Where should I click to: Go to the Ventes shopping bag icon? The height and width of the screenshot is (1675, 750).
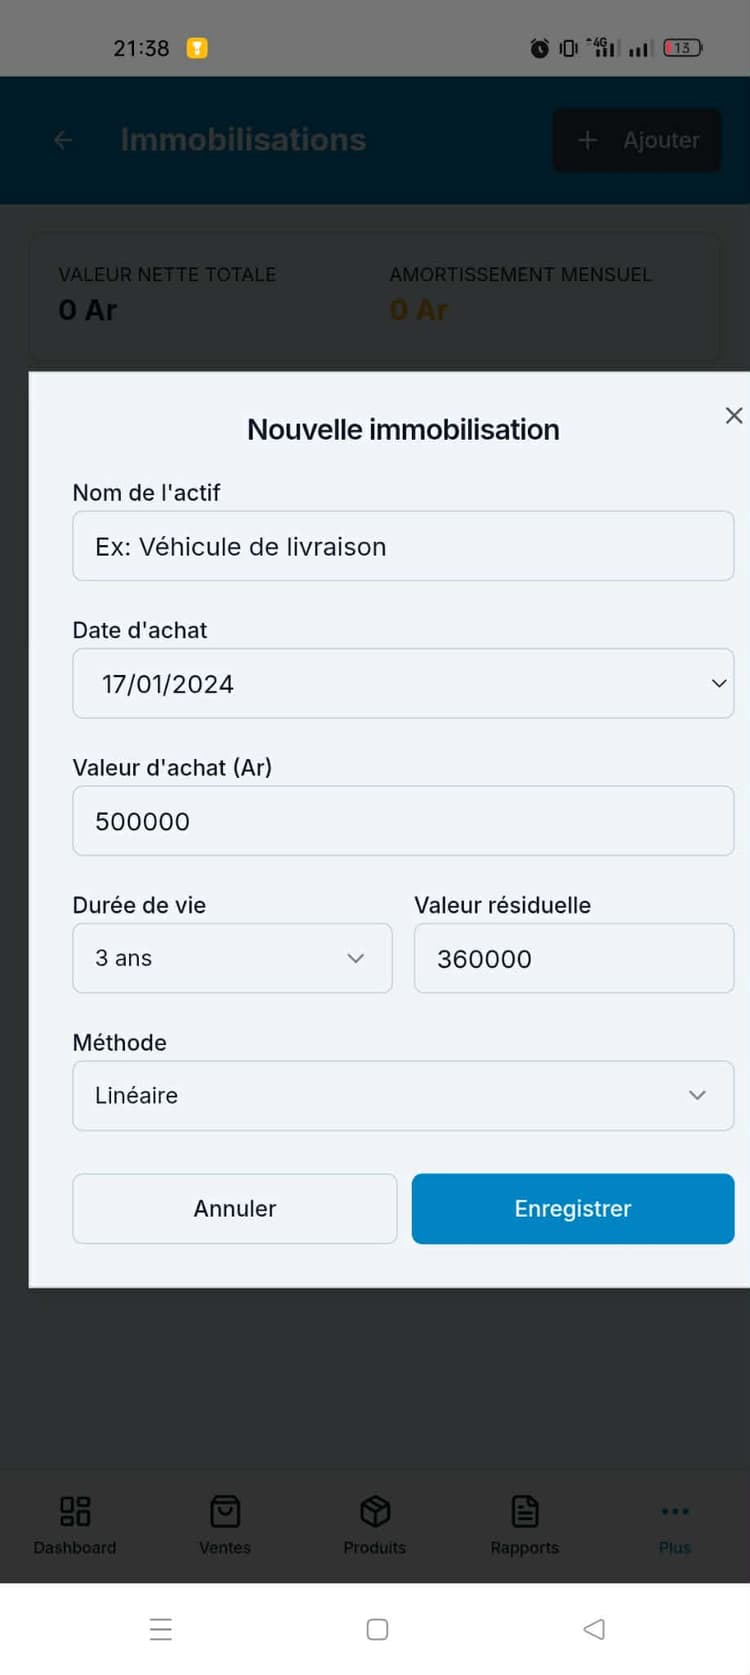tap(225, 1511)
